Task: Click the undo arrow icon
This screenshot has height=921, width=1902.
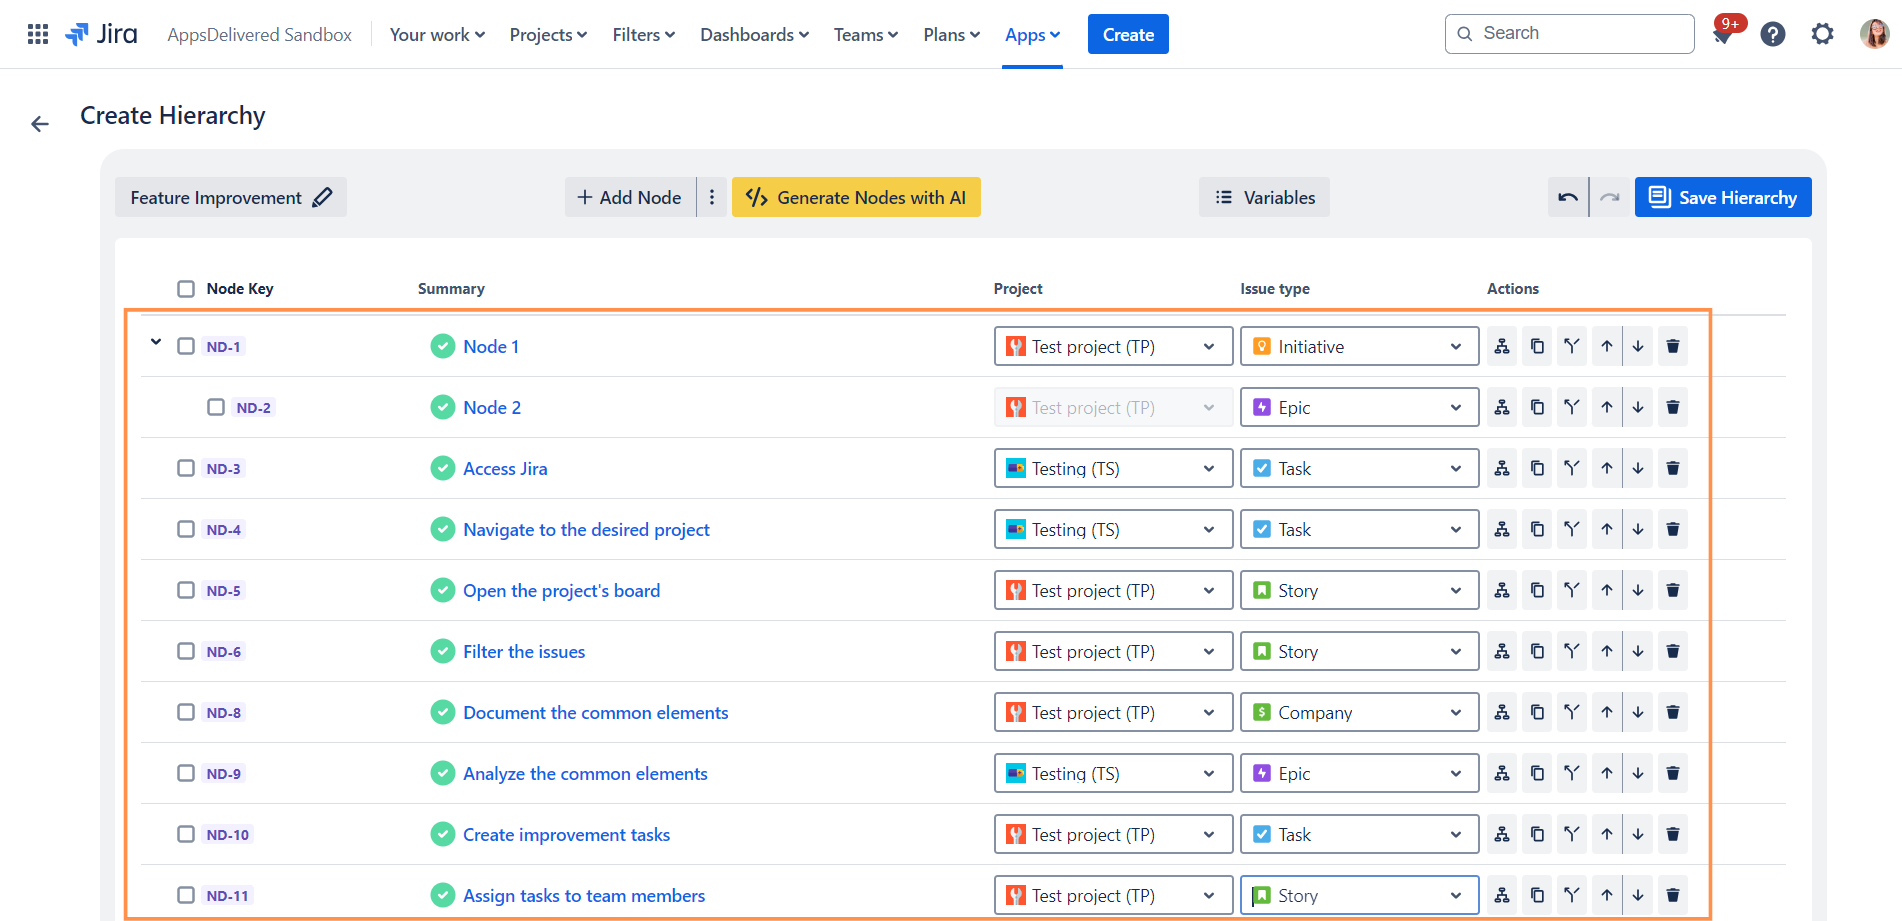Action: click(1567, 198)
